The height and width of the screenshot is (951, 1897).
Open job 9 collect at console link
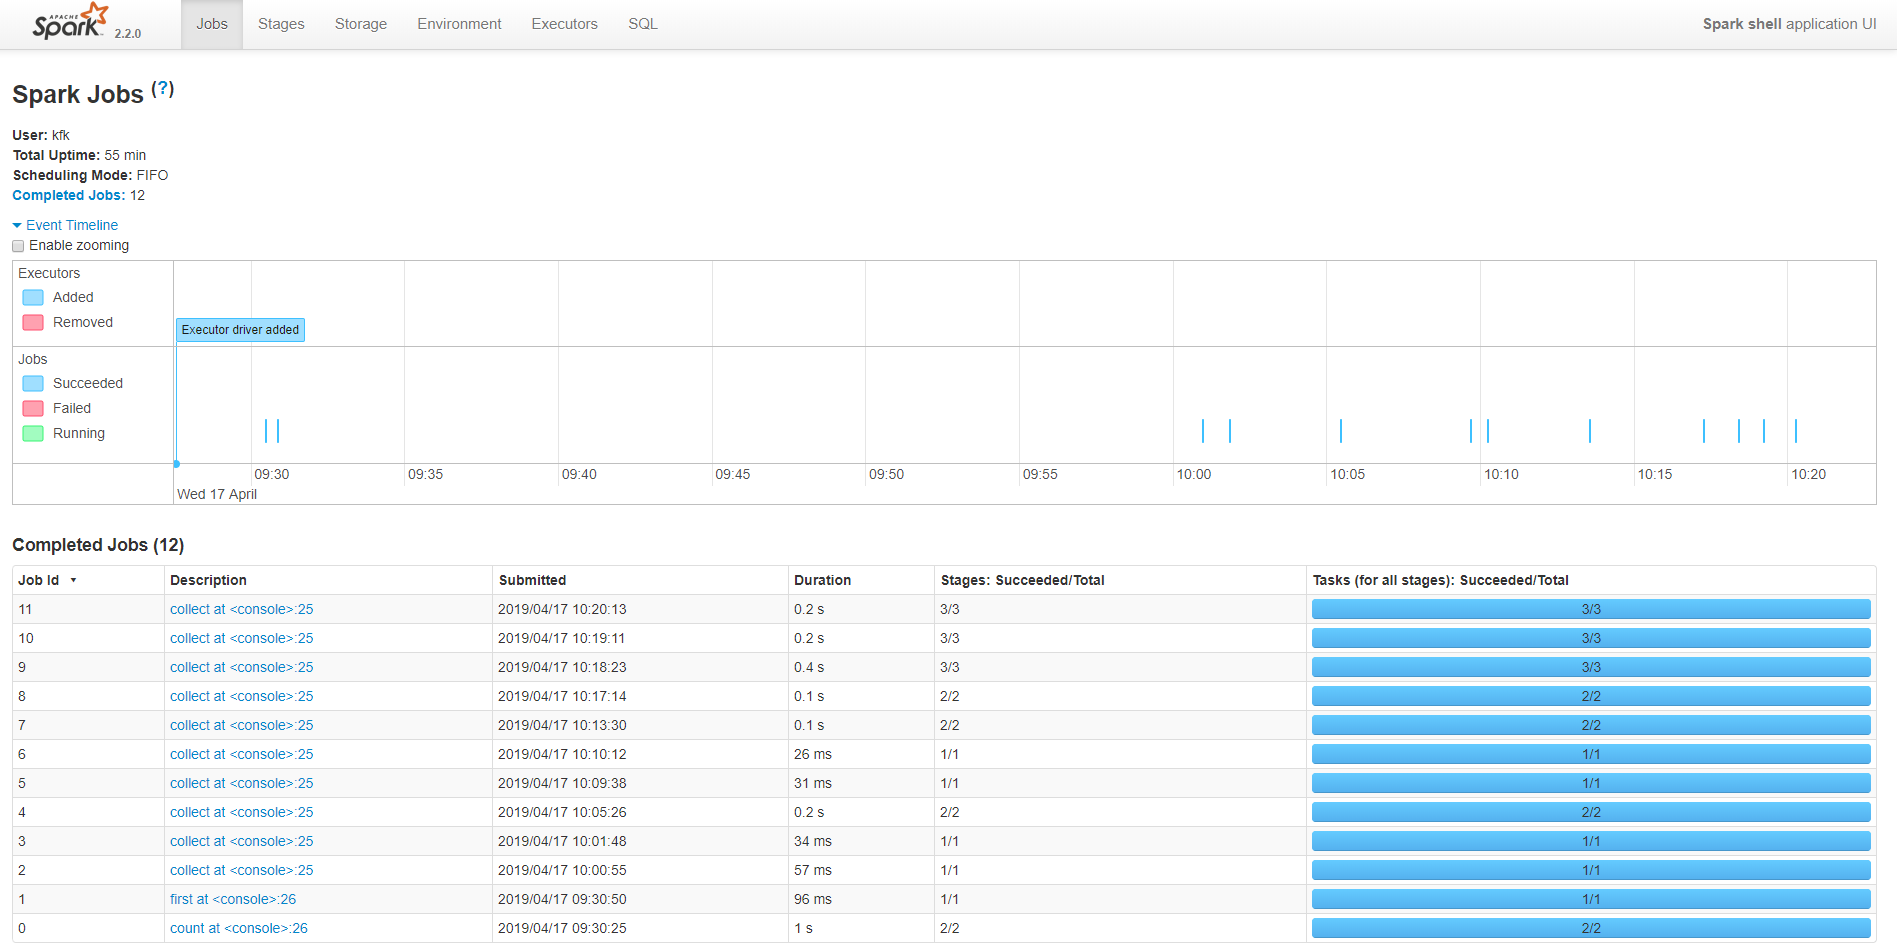(241, 667)
